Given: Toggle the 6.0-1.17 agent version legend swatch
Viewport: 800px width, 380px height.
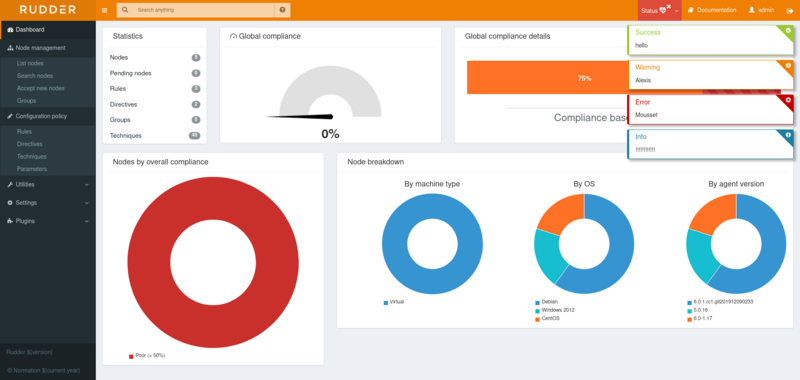Looking at the screenshot, I should [x=689, y=319].
